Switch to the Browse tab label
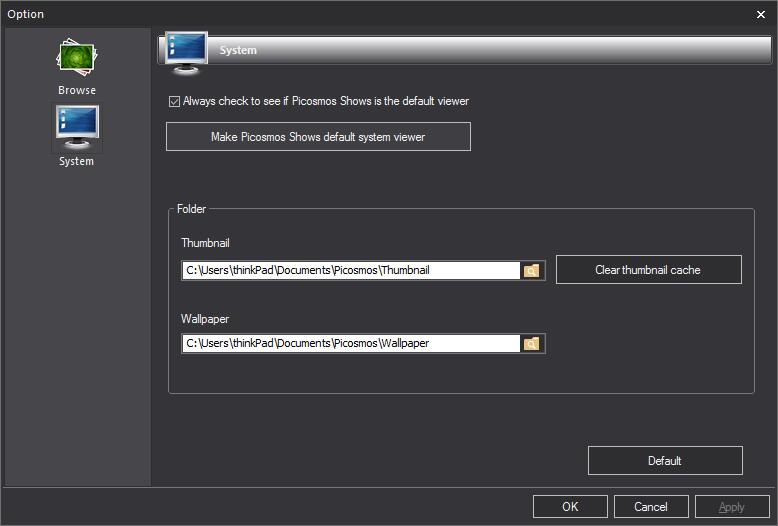Image resolution: width=778 pixels, height=526 pixels. point(77,90)
